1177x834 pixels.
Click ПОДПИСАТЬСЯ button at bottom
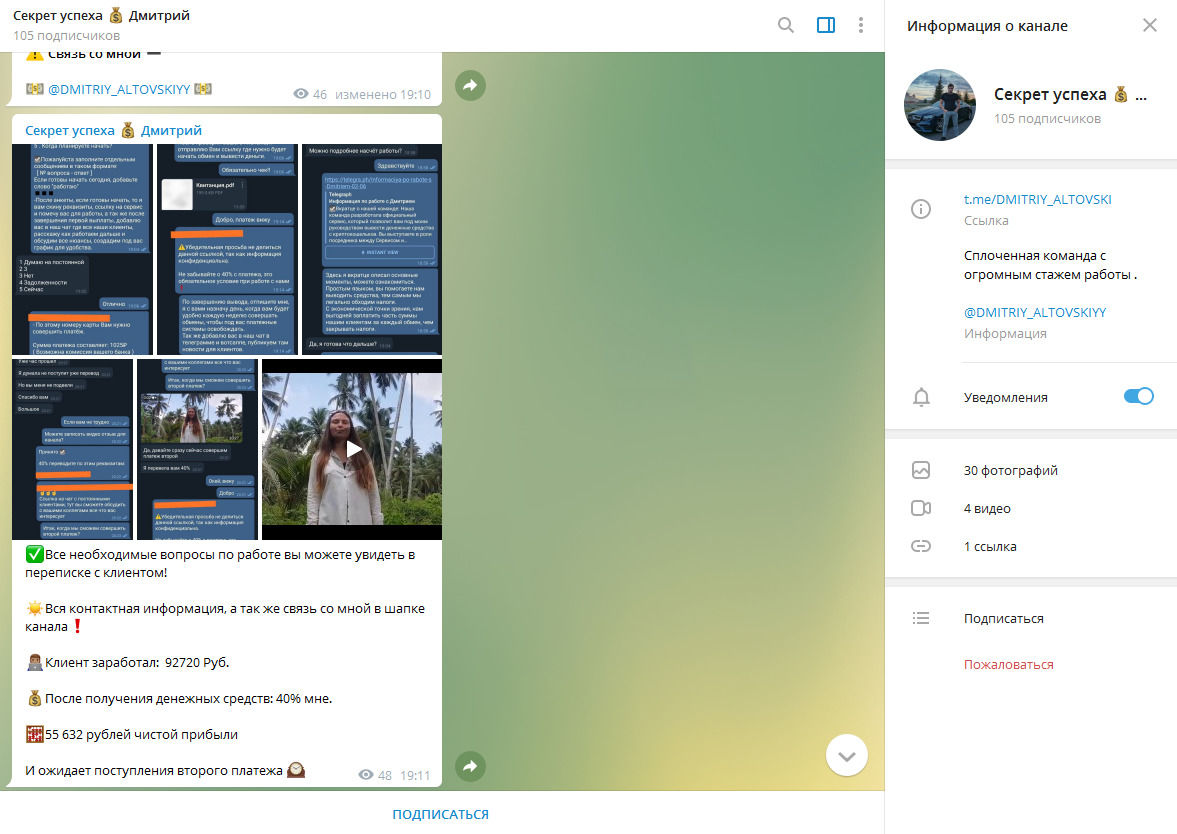[441, 814]
